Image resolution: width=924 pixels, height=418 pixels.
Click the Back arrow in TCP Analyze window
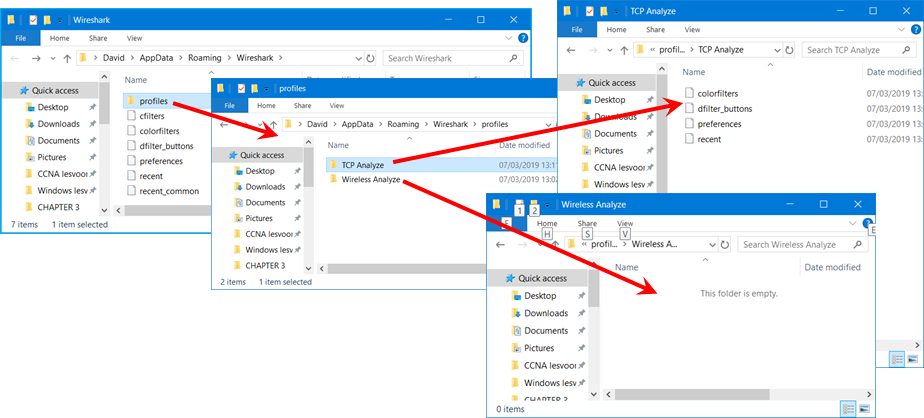click(x=570, y=50)
